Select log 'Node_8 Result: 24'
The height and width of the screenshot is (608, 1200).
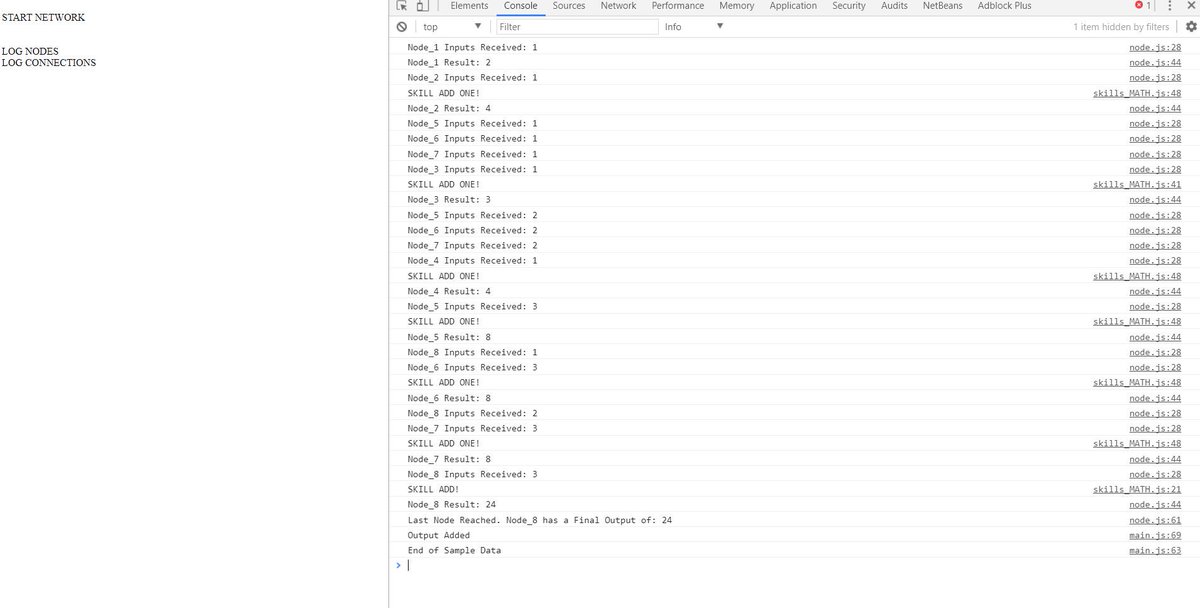[x=452, y=504]
